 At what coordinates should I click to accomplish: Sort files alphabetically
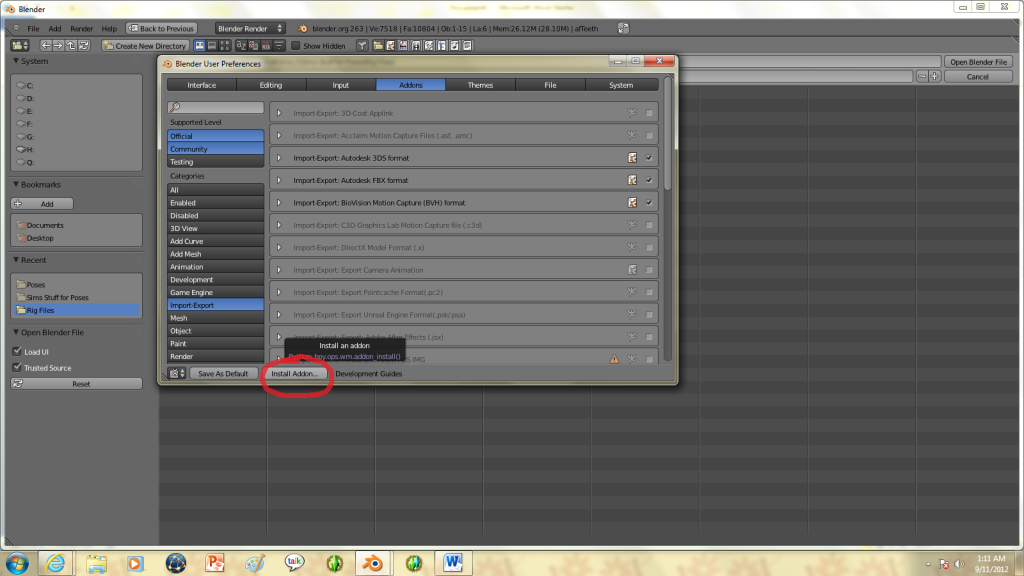pyautogui.click(x=241, y=46)
